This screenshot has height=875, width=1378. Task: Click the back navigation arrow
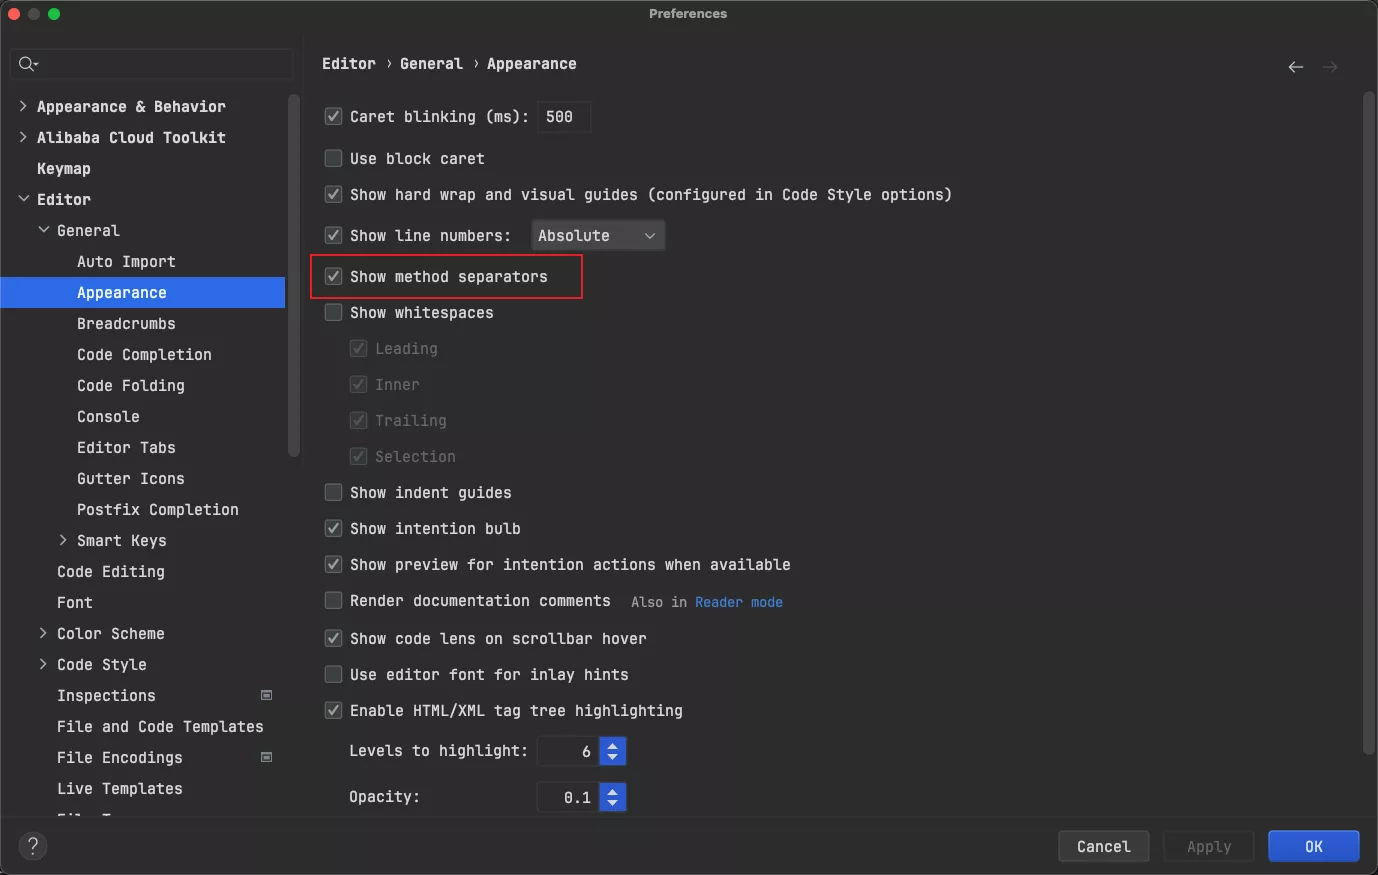click(x=1295, y=67)
